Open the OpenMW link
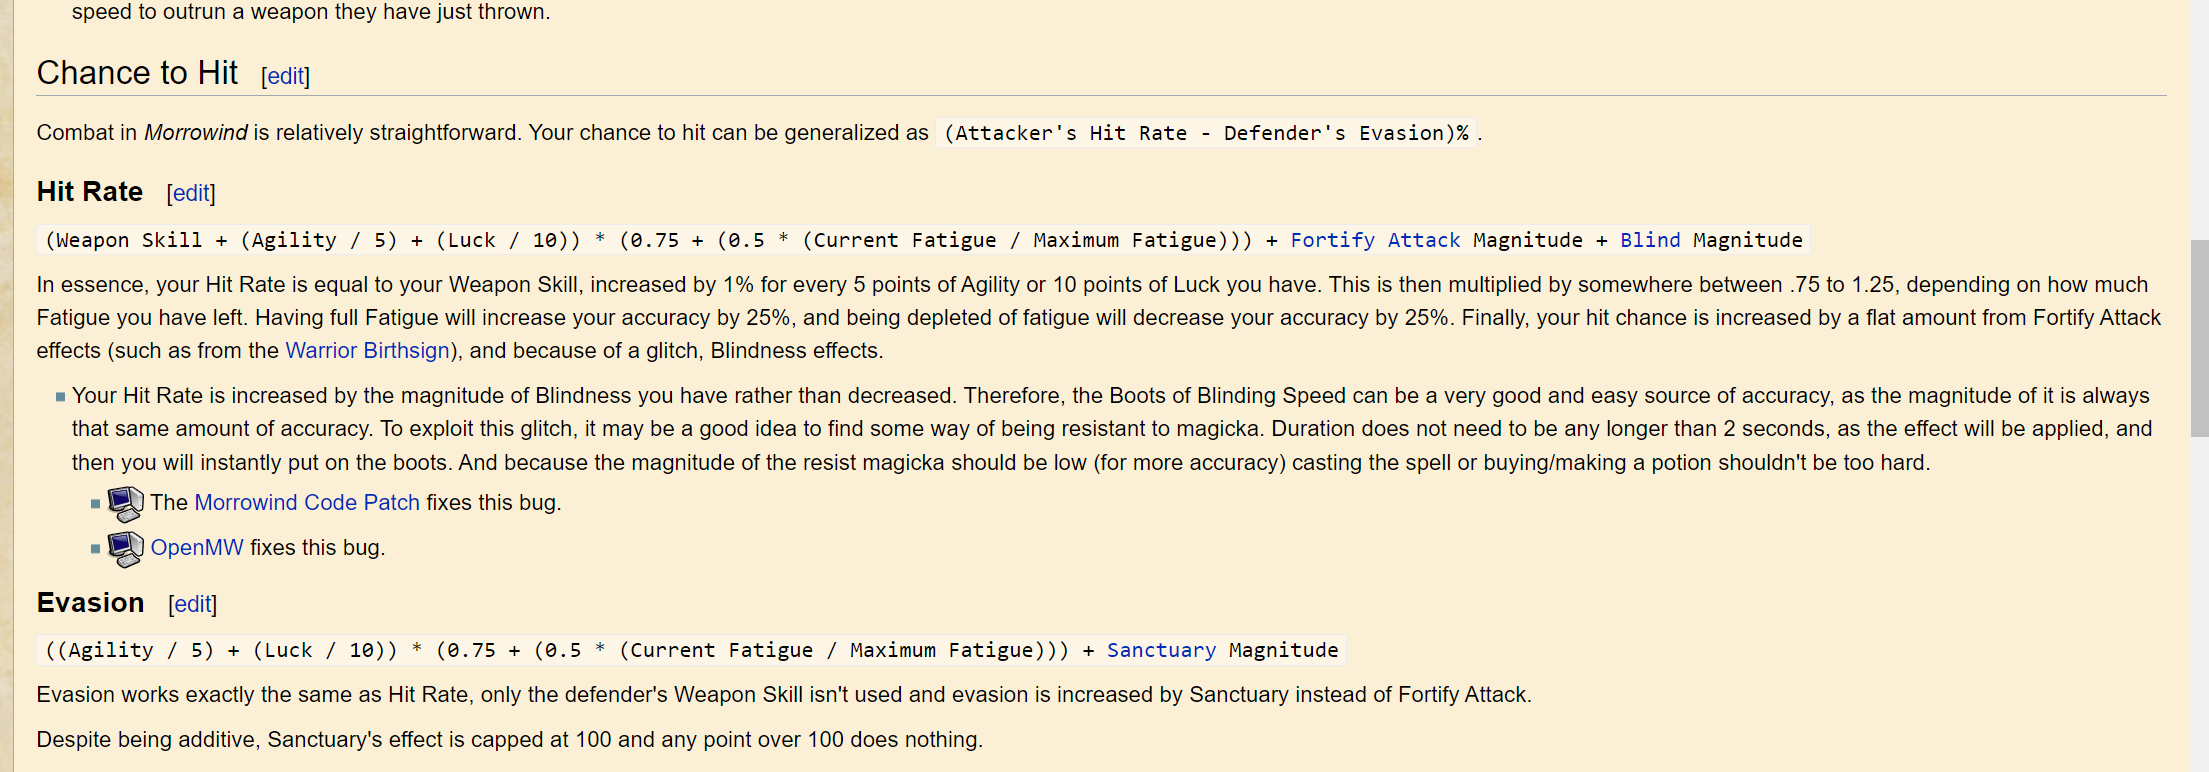This screenshot has height=772, width=2209. coord(197,547)
